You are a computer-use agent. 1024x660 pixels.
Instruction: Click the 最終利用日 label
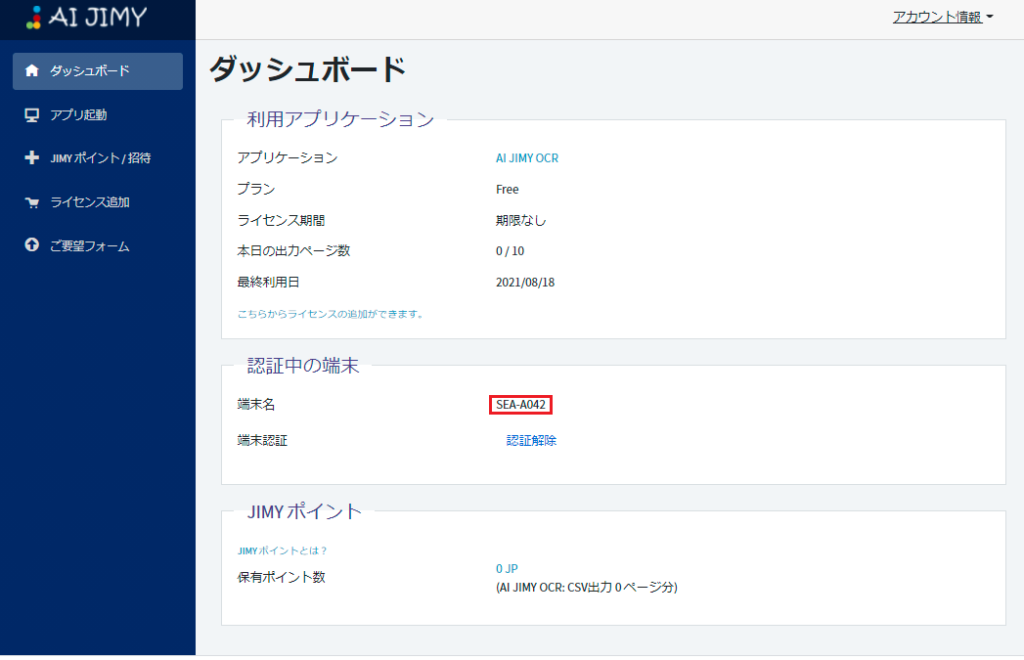point(268,283)
